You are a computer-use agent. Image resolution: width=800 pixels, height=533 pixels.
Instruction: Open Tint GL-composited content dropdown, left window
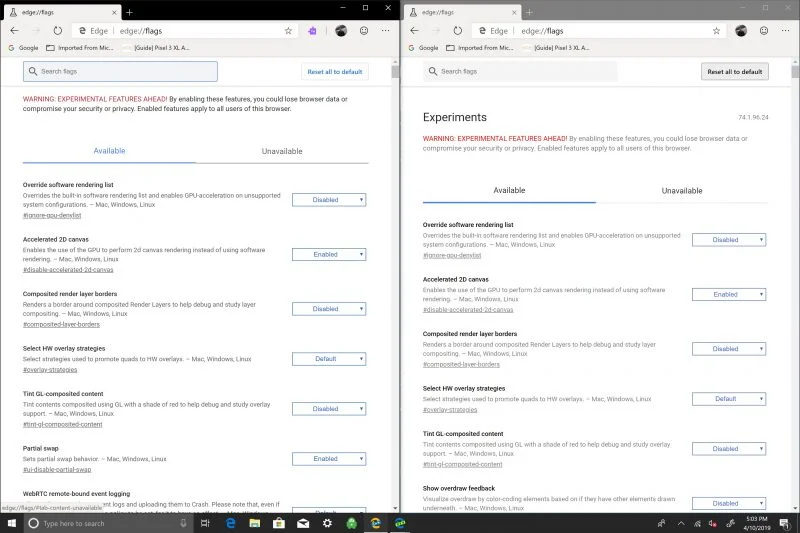coord(329,409)
